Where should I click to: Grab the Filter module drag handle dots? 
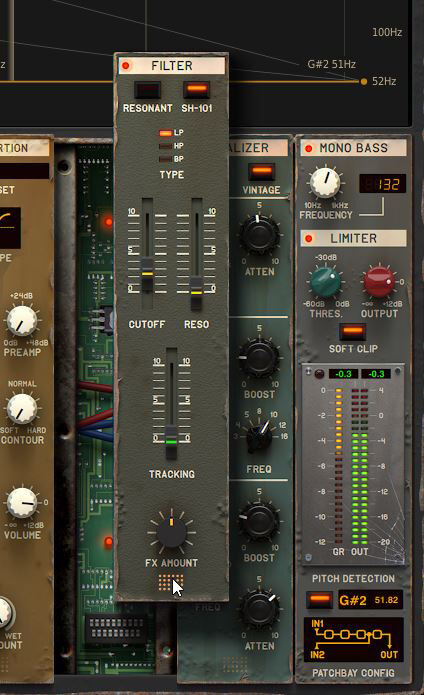(171, 582)
